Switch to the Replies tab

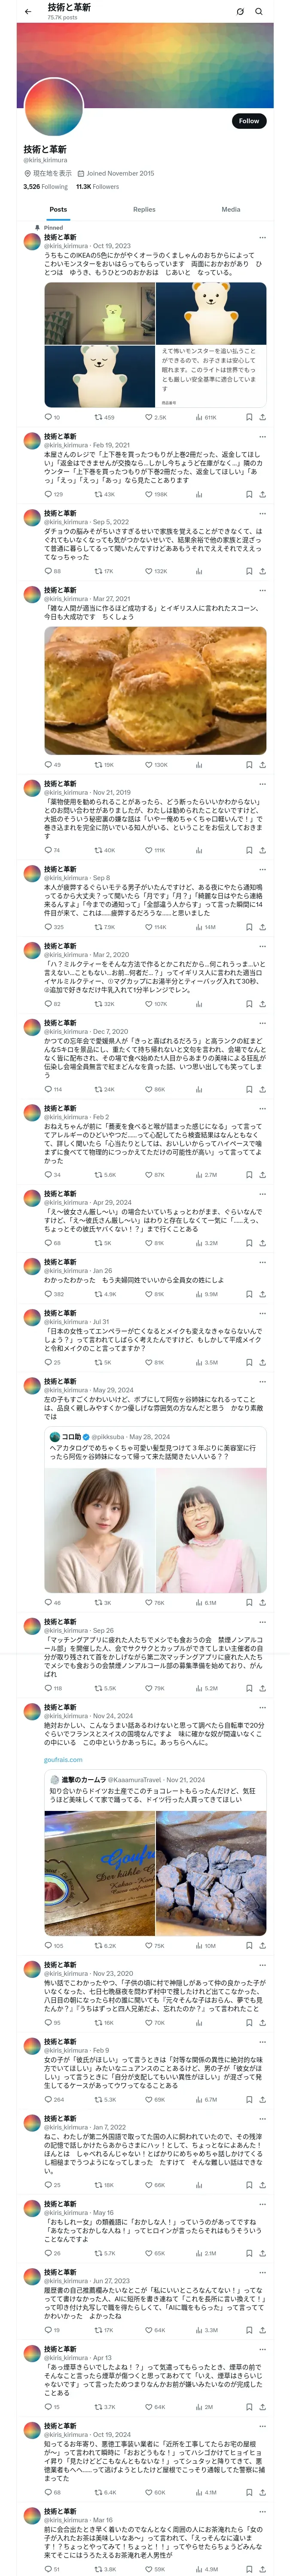click(144, 210)
